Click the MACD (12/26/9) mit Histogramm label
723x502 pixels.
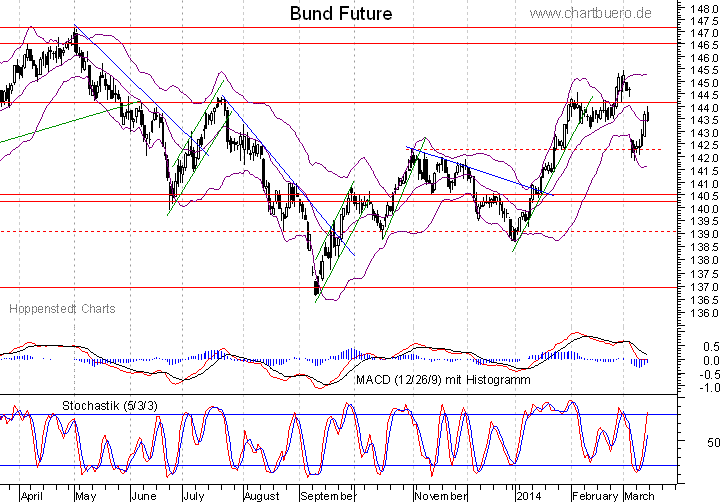pos(443,380)
